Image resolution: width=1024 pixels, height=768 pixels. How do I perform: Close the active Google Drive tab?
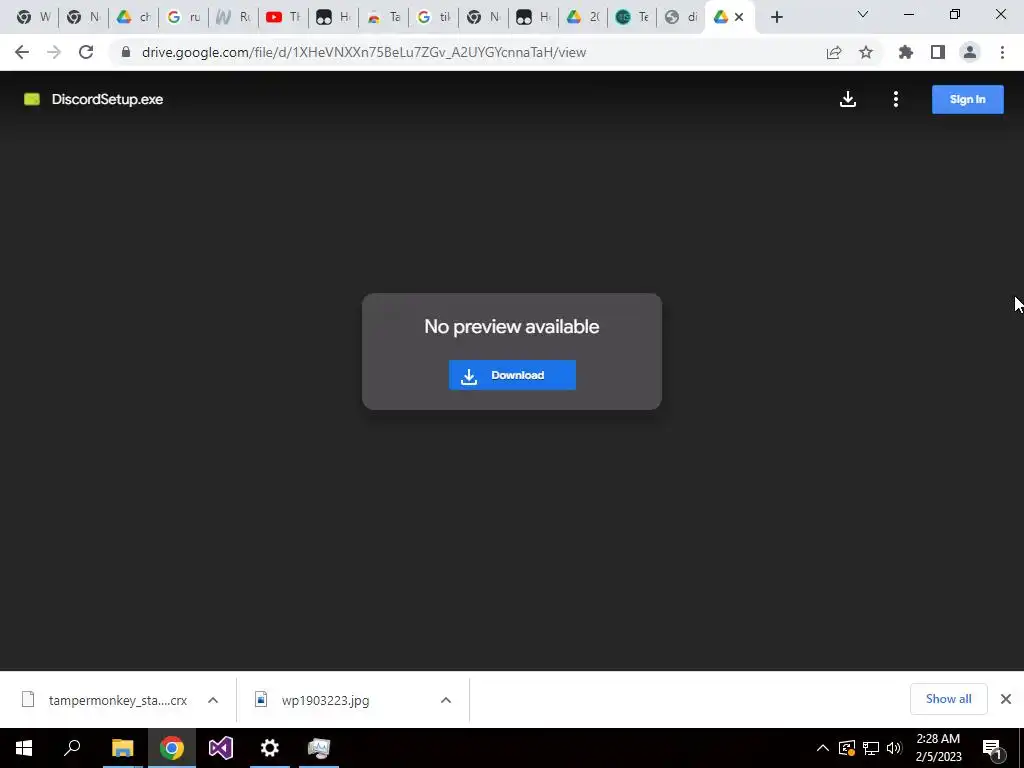point(739,17)
